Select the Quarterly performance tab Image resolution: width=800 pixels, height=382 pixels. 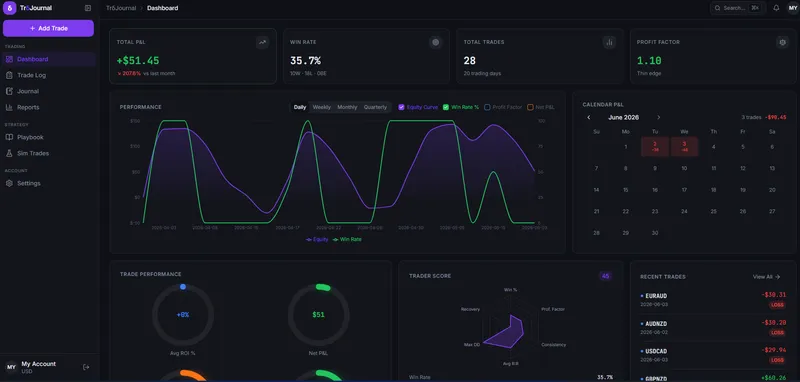[375, 108]
